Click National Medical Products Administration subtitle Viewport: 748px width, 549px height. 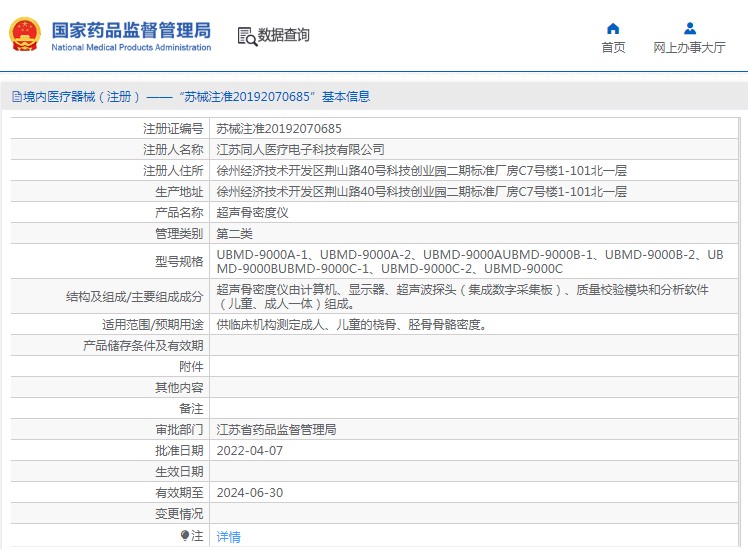pos(131,47)
